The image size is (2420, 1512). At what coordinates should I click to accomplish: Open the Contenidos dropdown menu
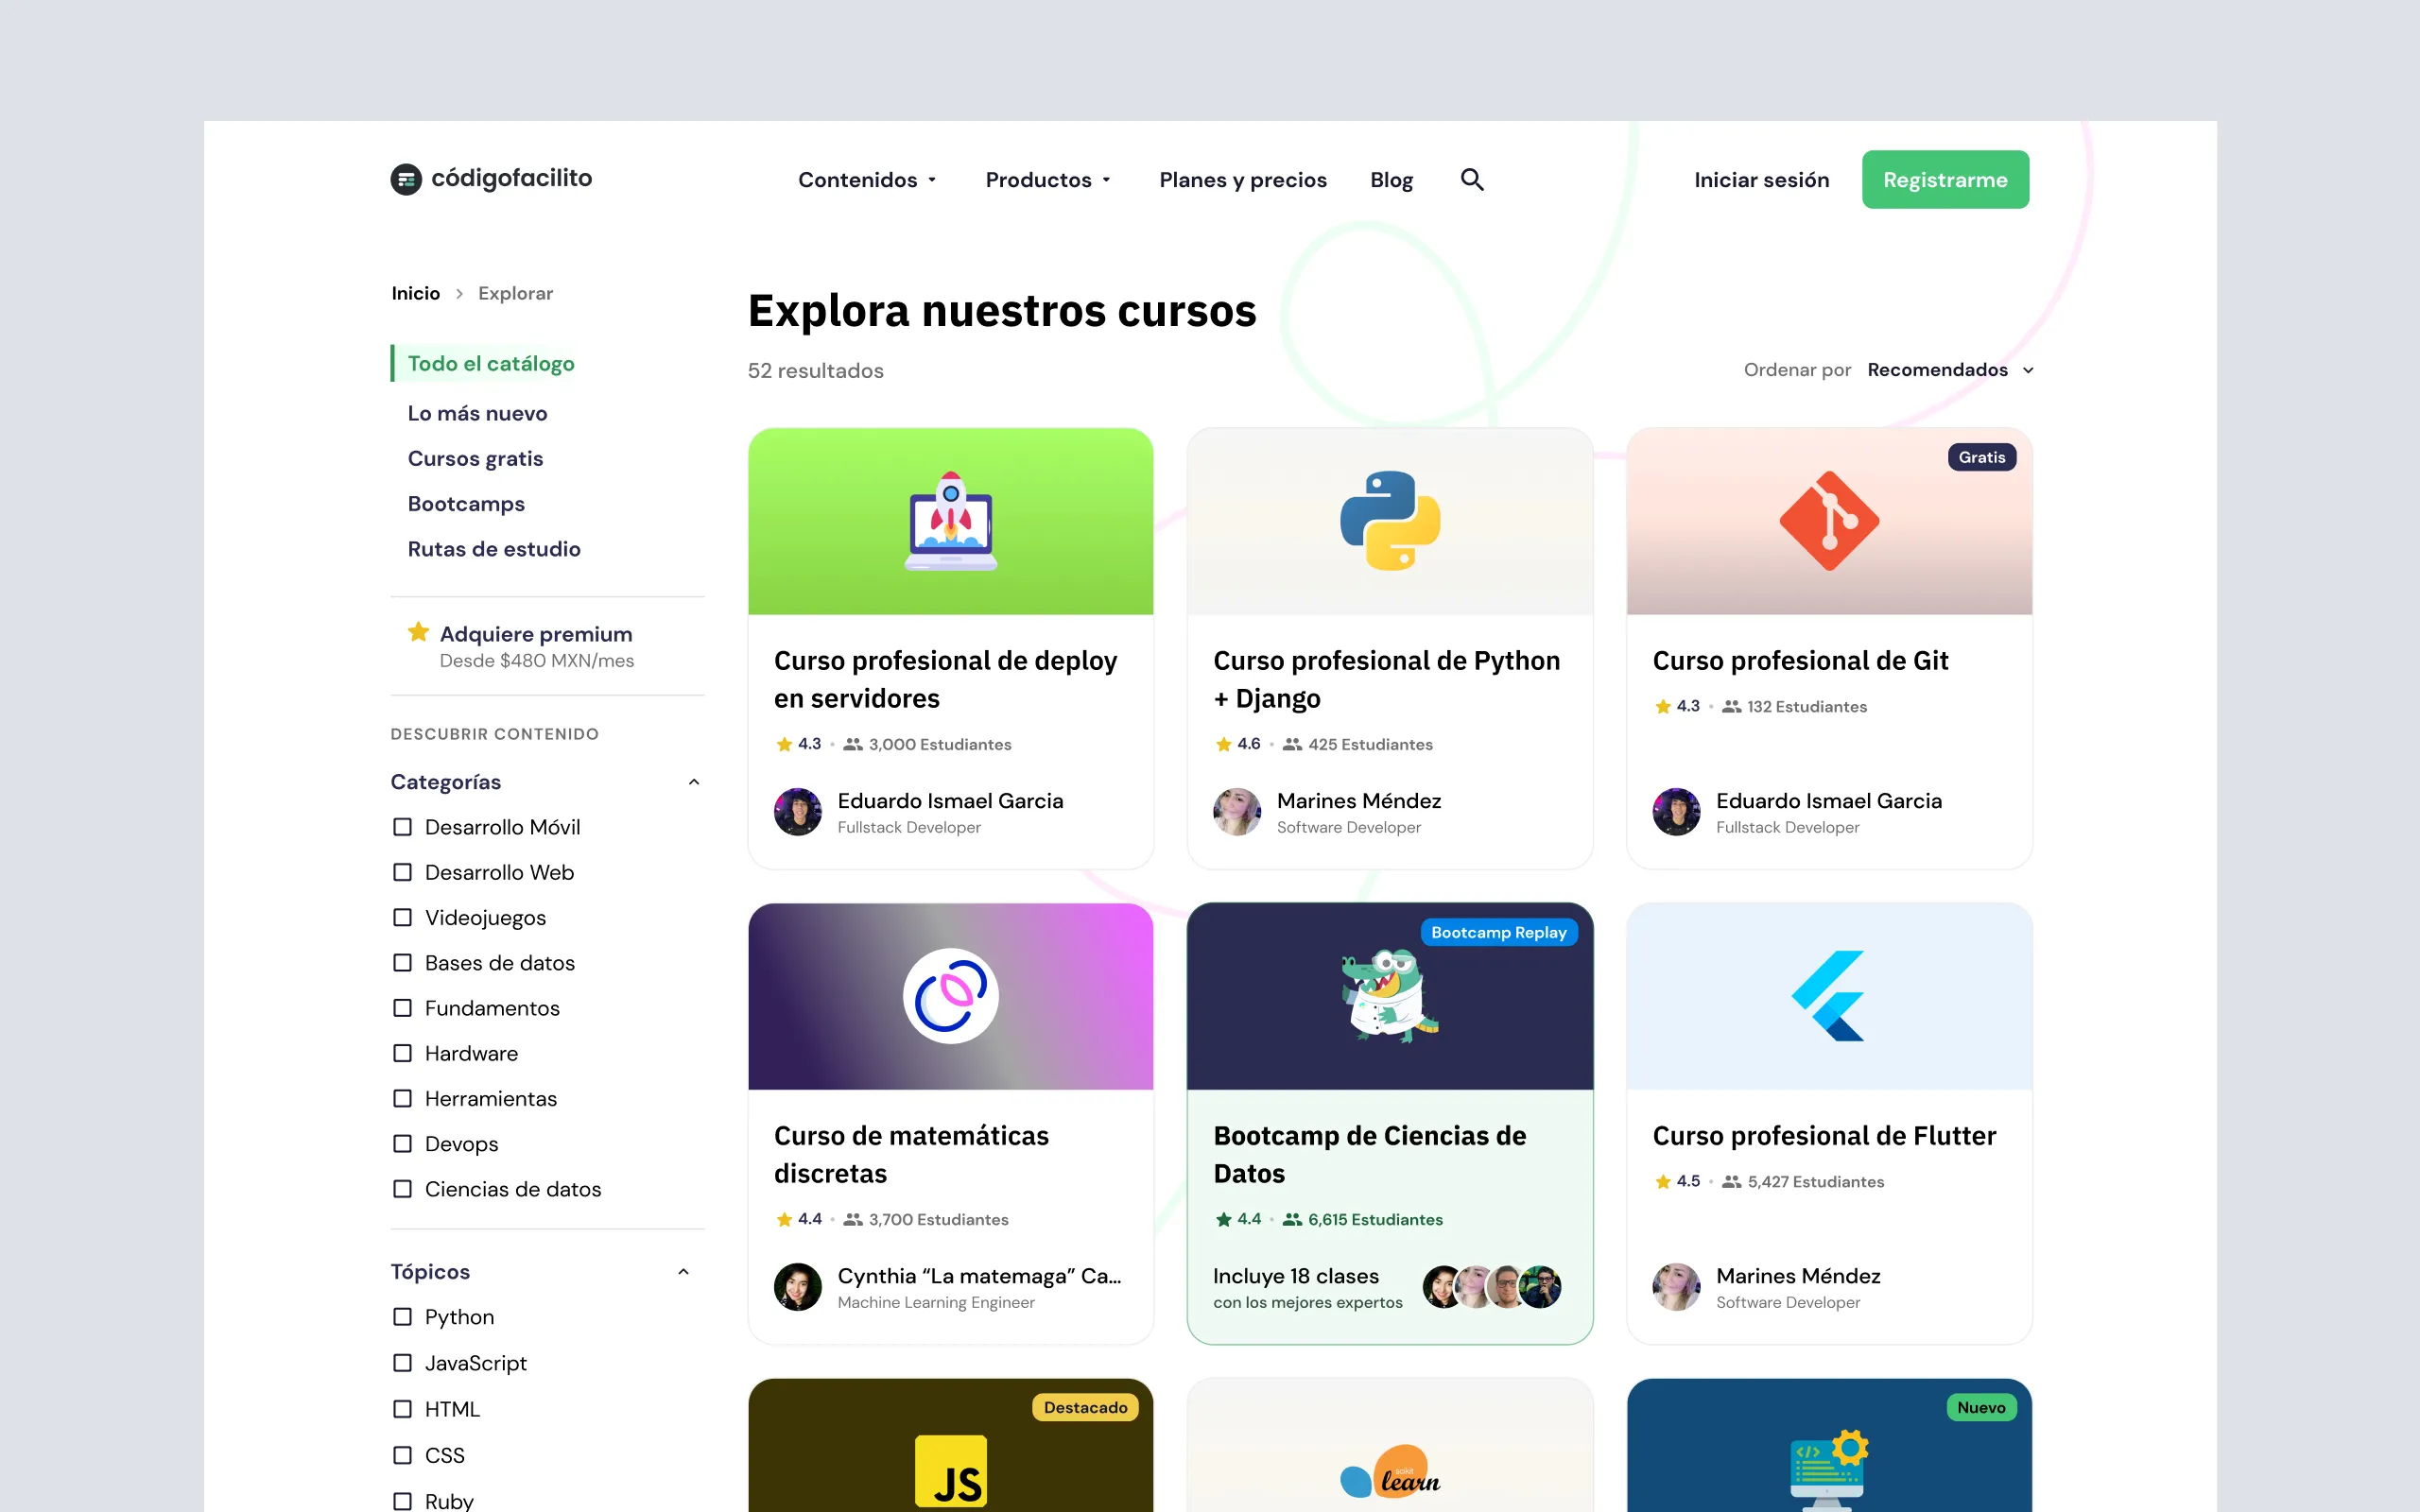(x=867, y=180)
